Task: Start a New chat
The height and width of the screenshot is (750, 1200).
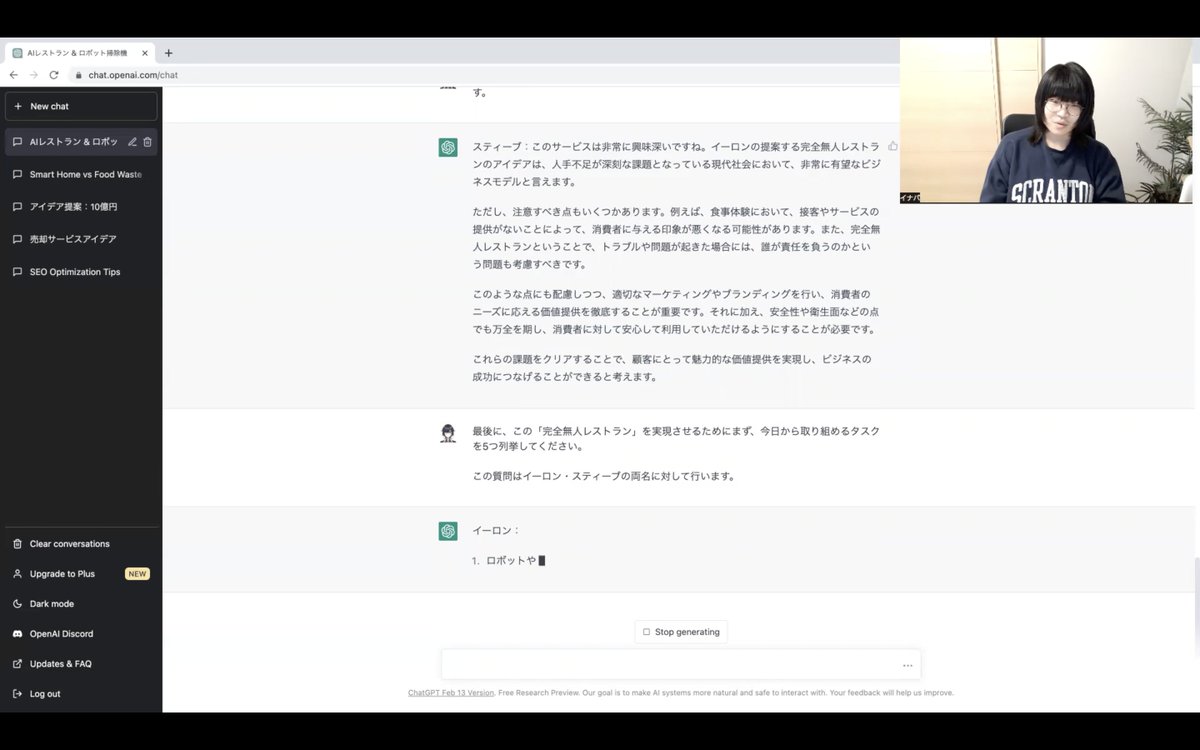Action: pyautogui.click(x=81, y=106)
